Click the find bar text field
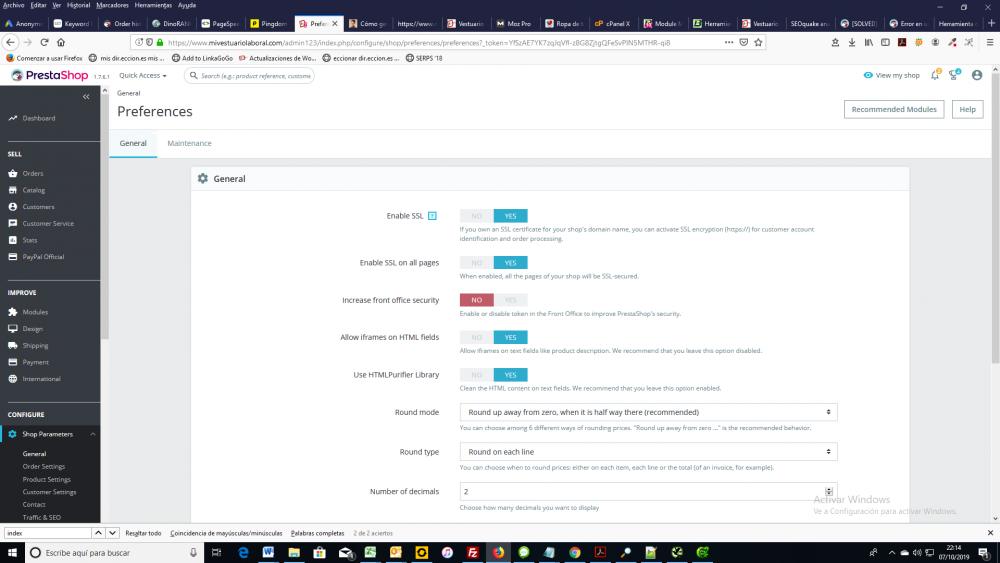1000x563 pixels. click(x=48, y=533)
